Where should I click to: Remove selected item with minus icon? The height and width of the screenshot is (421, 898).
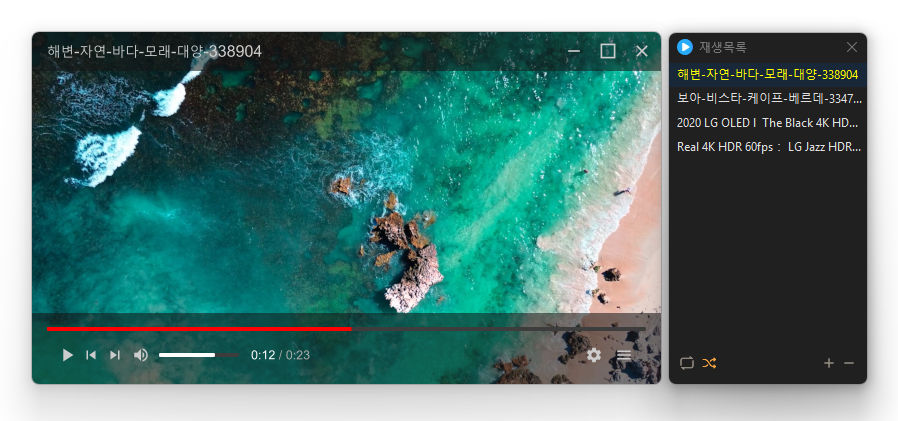[849, 363]
